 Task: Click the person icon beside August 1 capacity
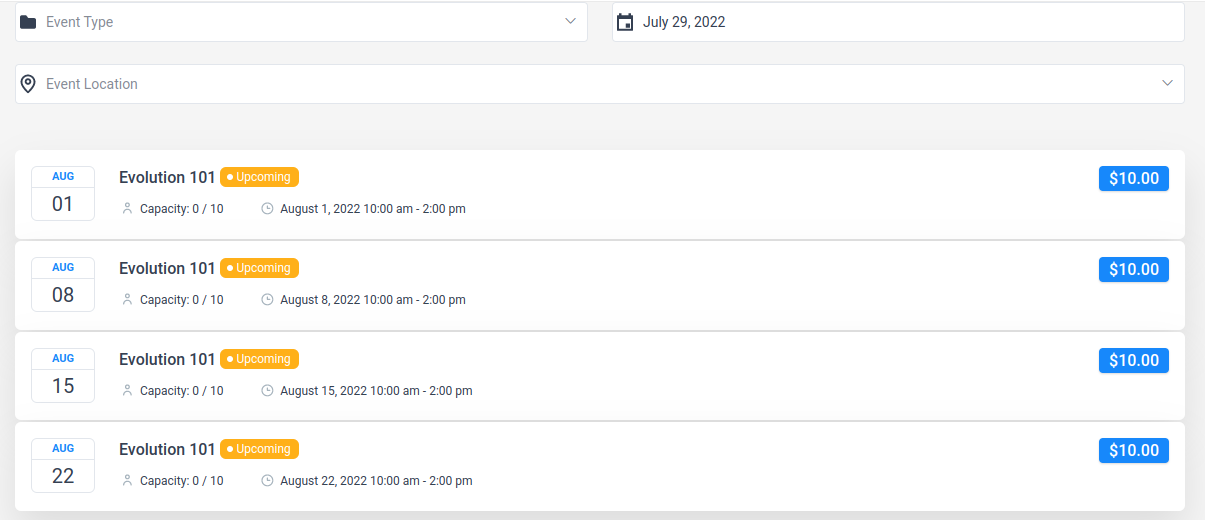pos(127,209)
